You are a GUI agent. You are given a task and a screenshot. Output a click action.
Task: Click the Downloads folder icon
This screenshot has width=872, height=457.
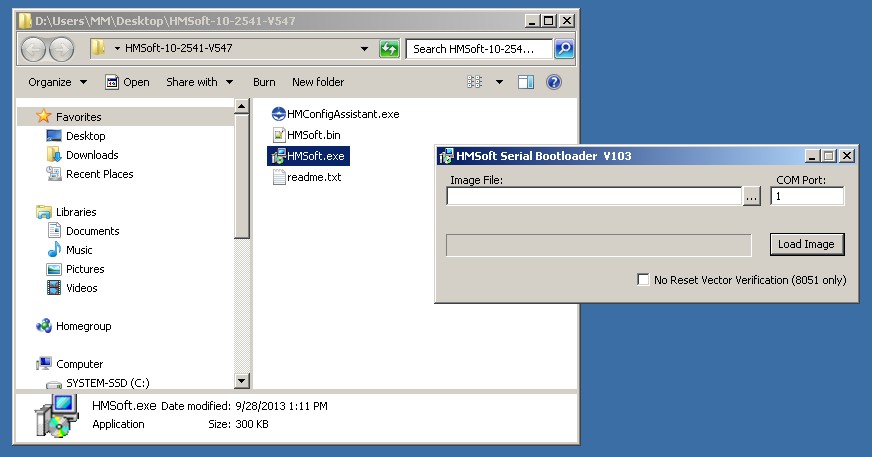click(x=54, y=155)
